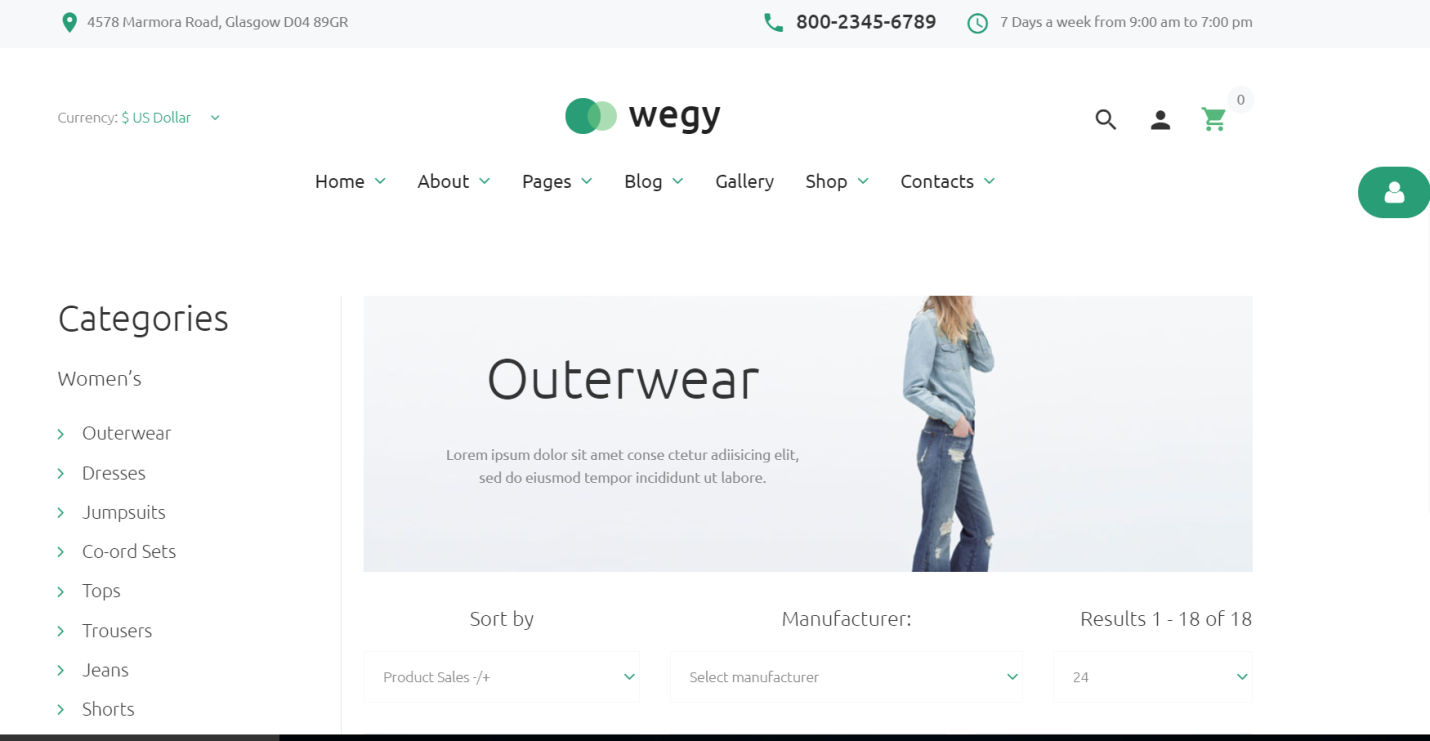Open the user account icon in header

[x=1160, y=120]
